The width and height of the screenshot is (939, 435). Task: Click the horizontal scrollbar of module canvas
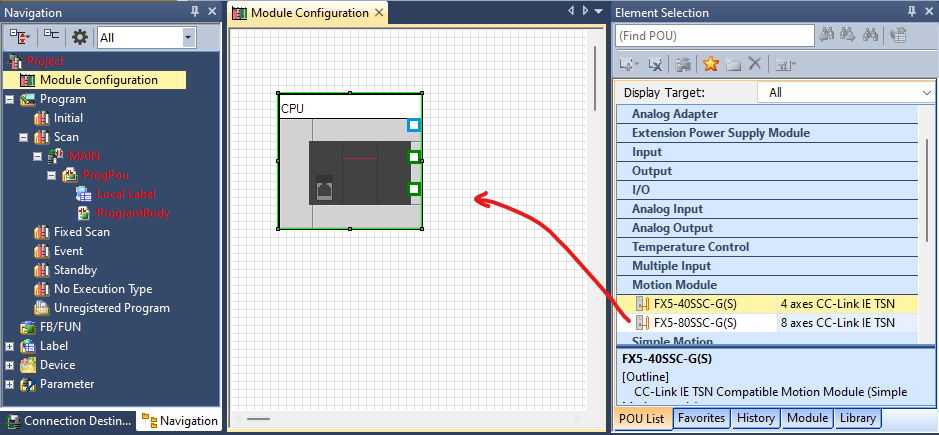point(259,419)
